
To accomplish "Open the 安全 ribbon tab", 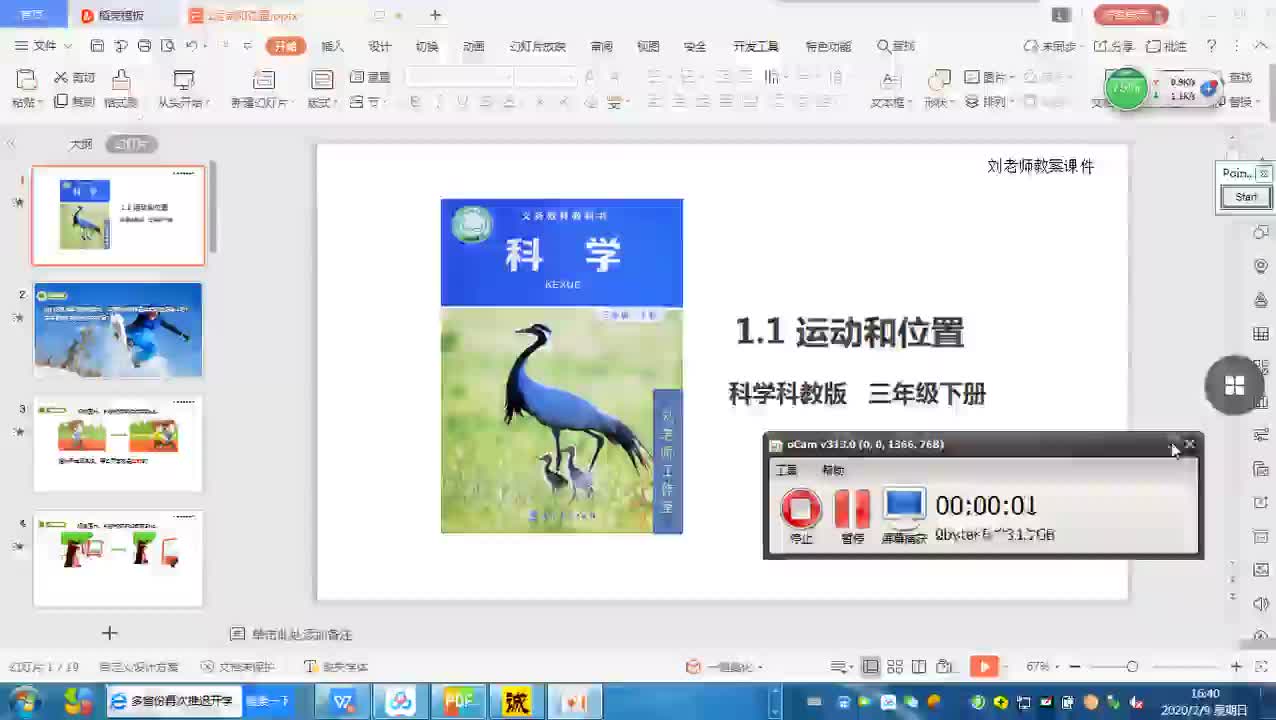I will tap(695, 46).
